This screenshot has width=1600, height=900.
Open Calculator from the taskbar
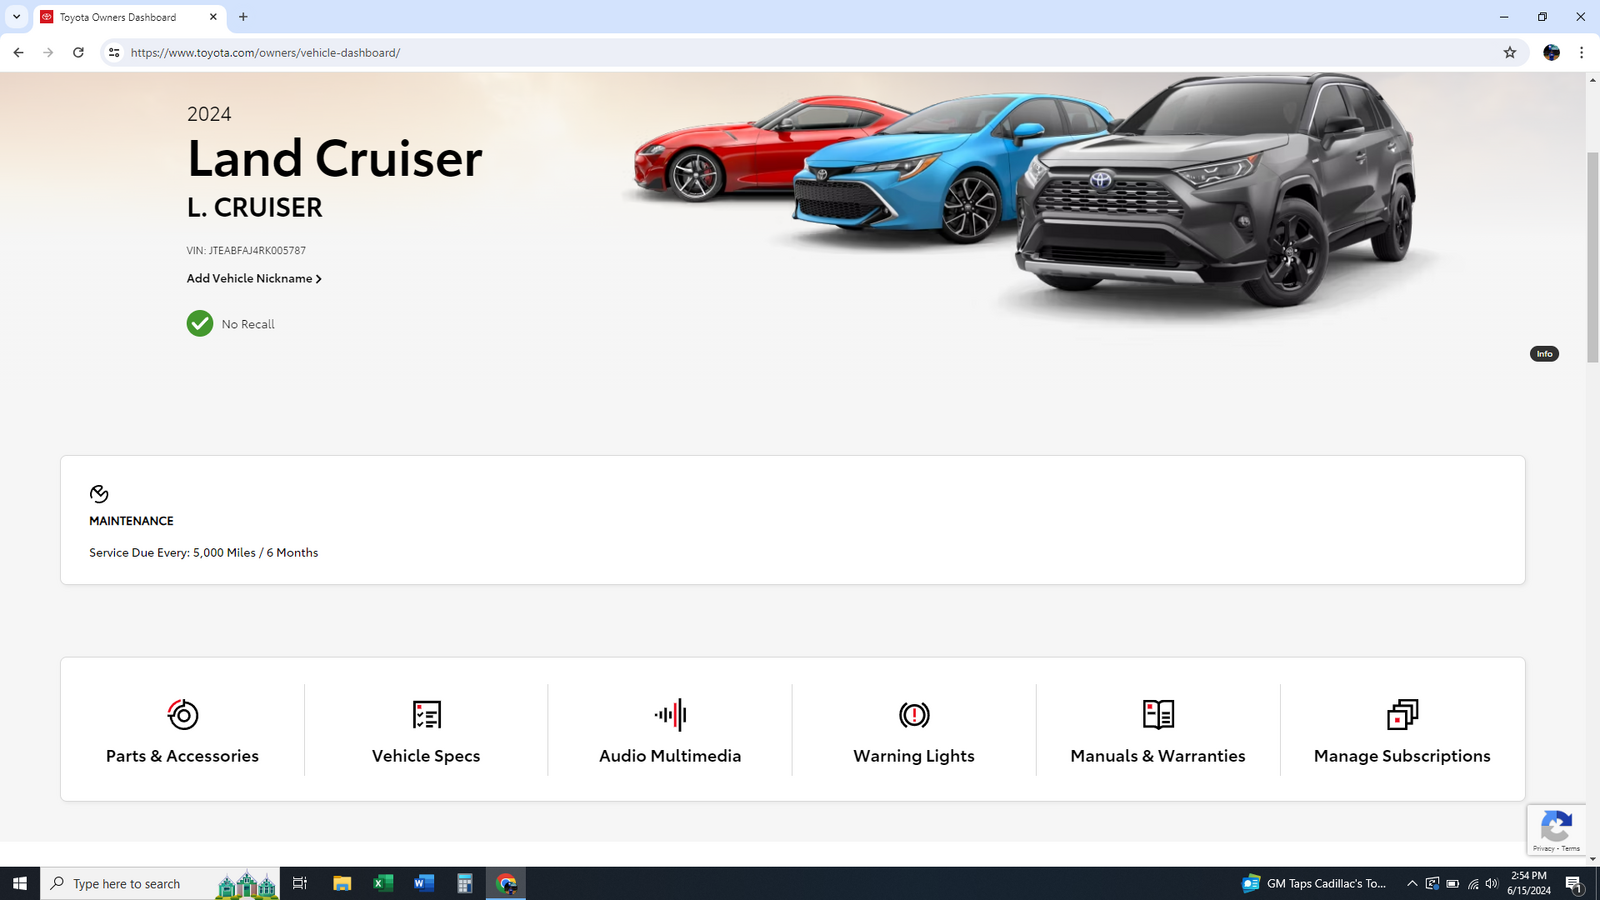coord(465,883)
